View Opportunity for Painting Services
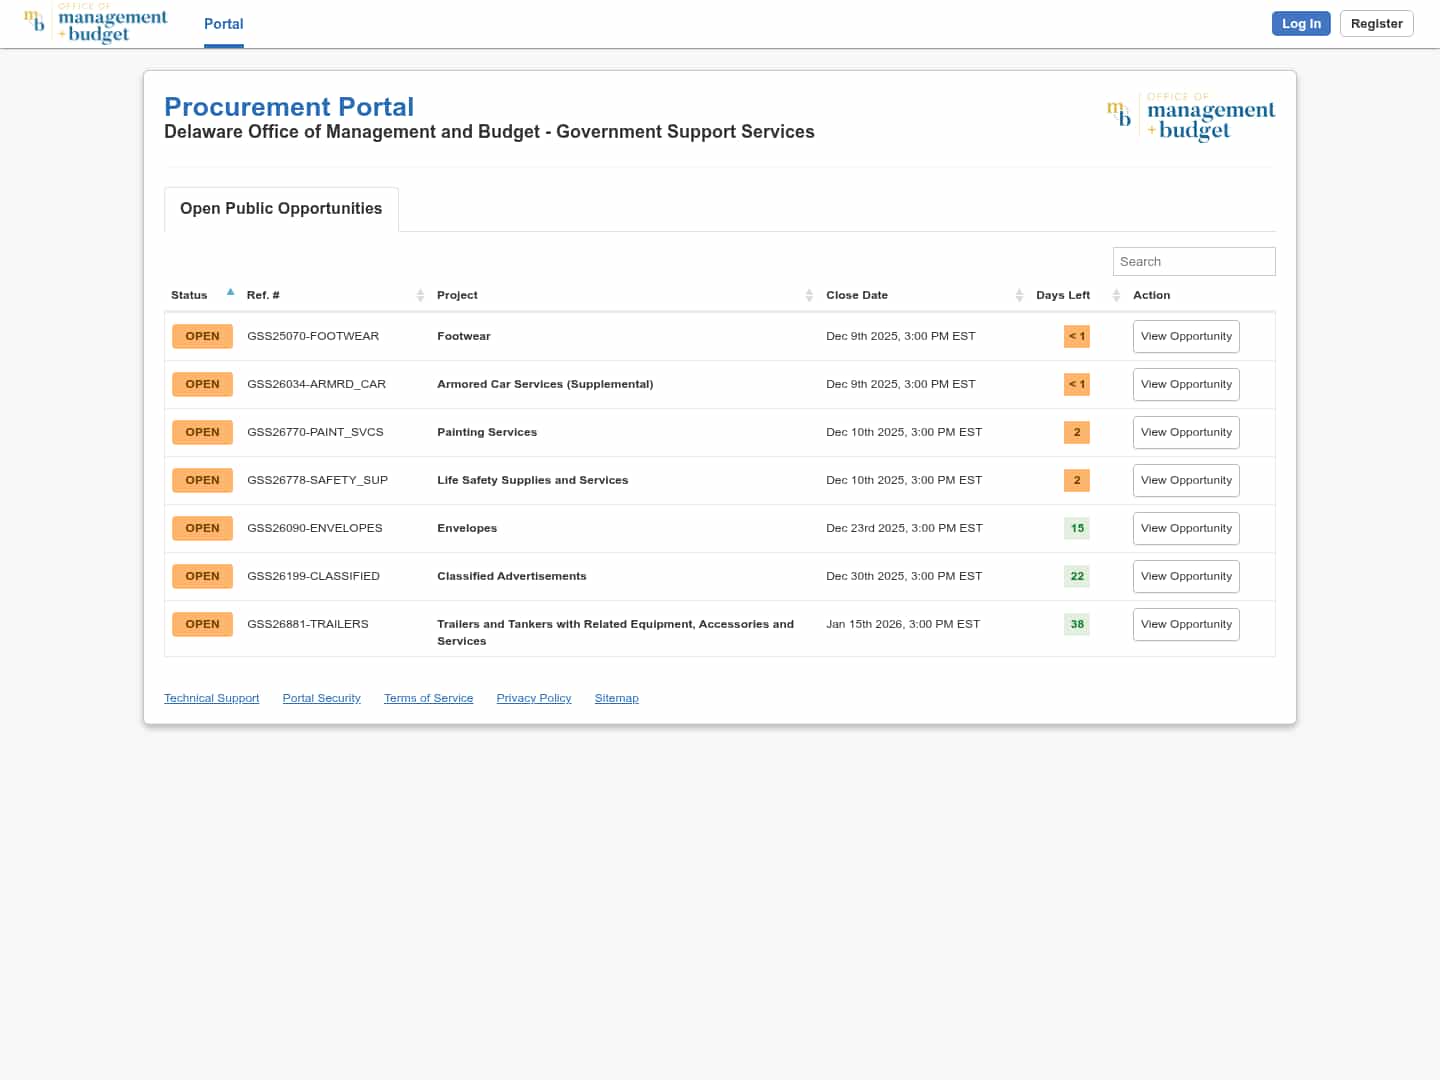Screen dimensions: 1440x1080 point(1186,432)
